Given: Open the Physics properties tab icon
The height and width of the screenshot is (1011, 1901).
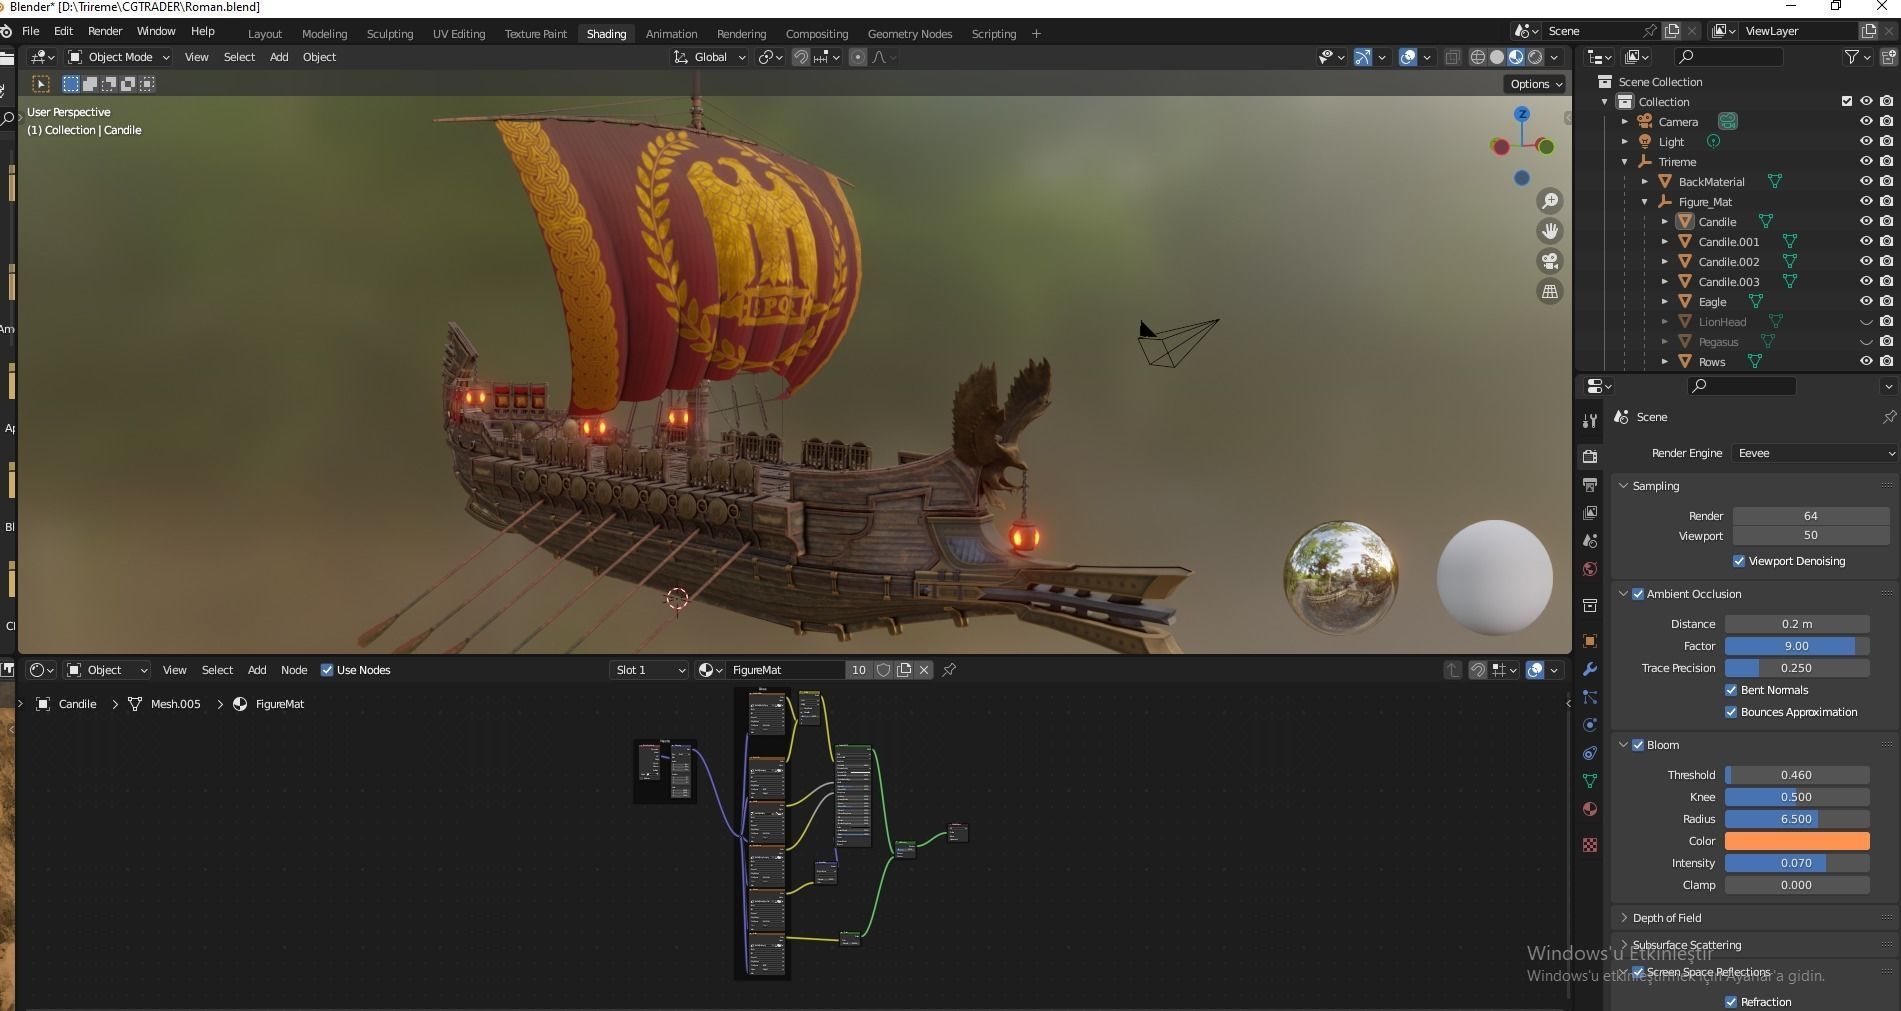Looking at the screenshot, I should coord(1590,725).
